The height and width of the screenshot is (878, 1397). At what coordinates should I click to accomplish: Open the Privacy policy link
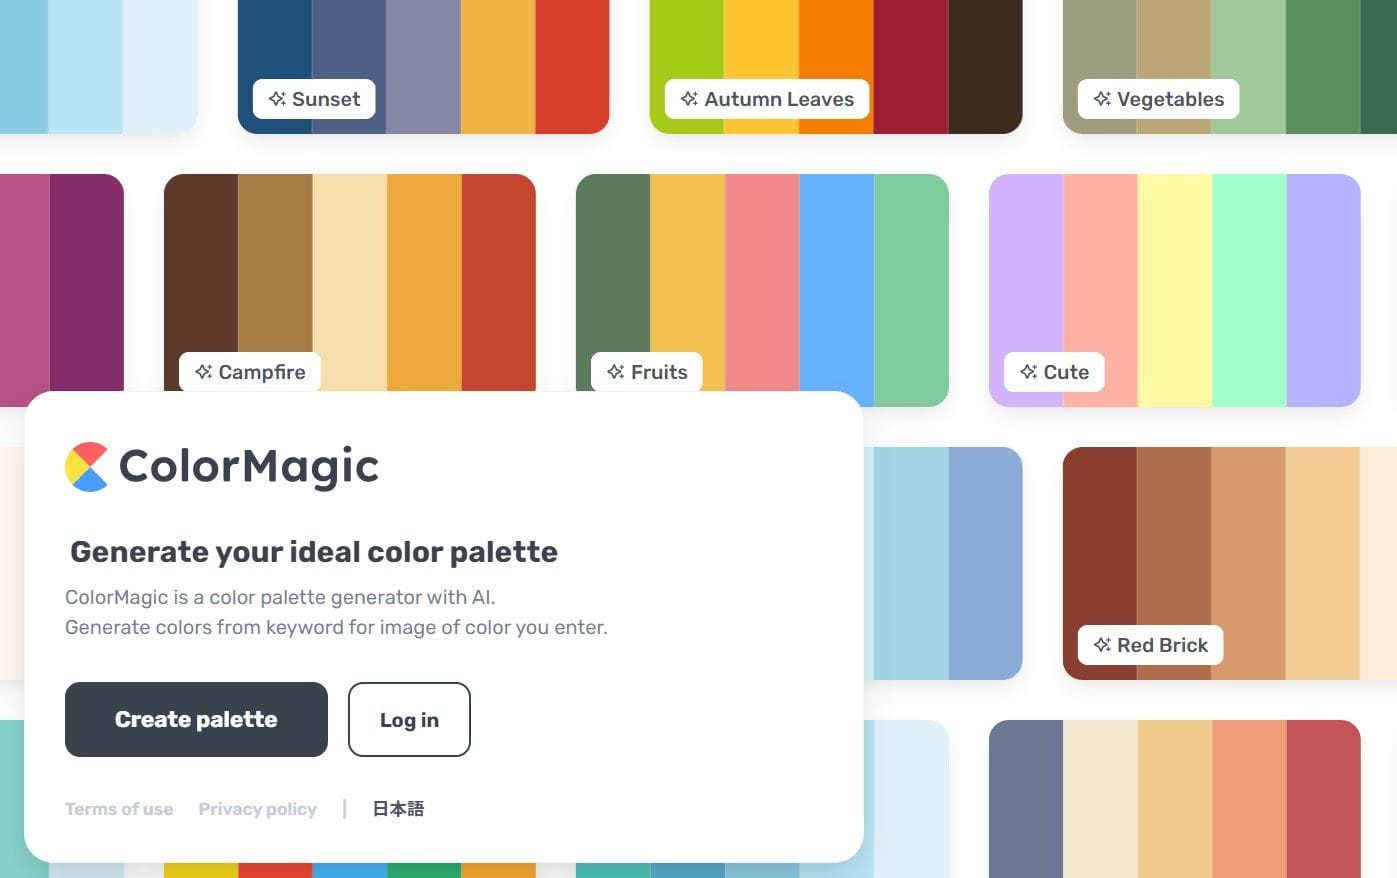click(x=257, y=809)
